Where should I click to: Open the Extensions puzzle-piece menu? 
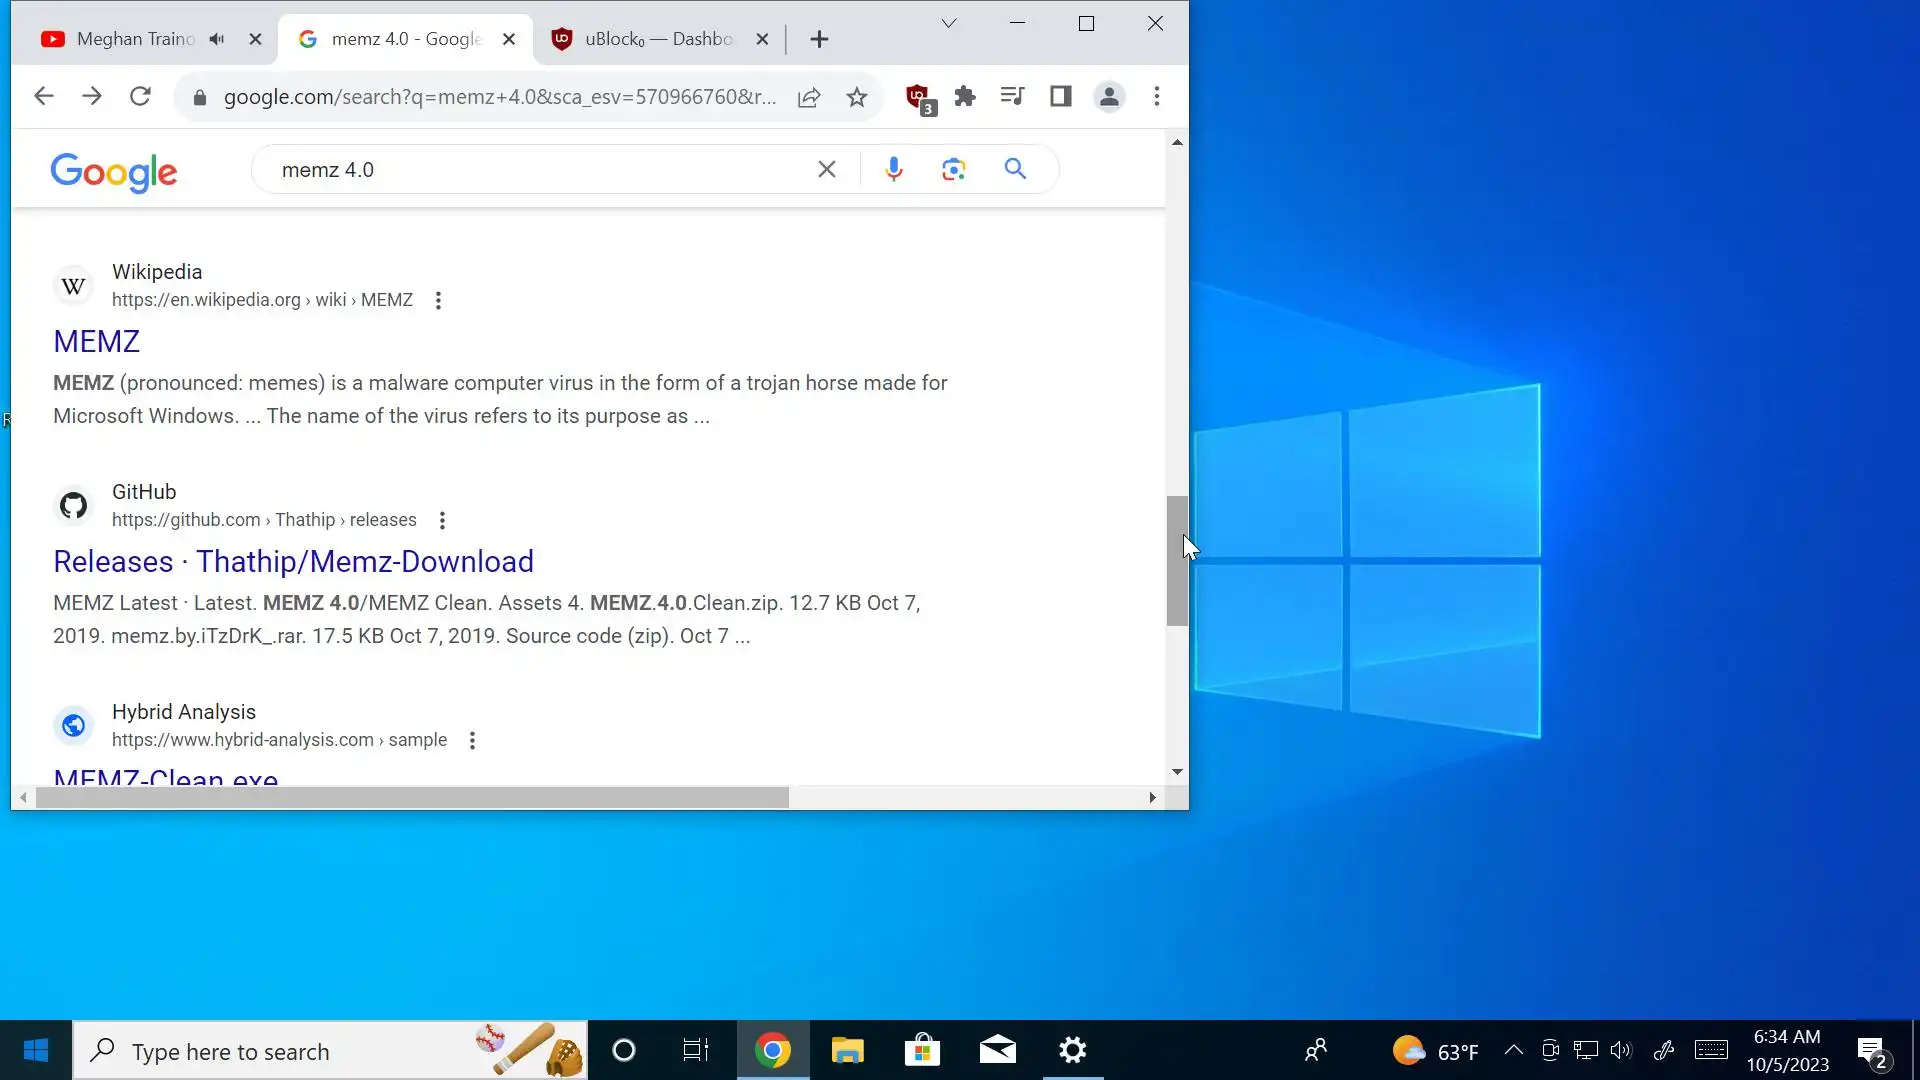964,97
